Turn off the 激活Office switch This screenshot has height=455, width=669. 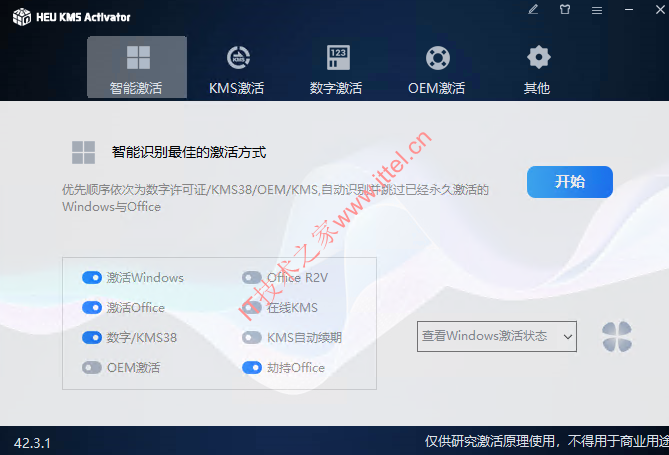tap(92, 308)
